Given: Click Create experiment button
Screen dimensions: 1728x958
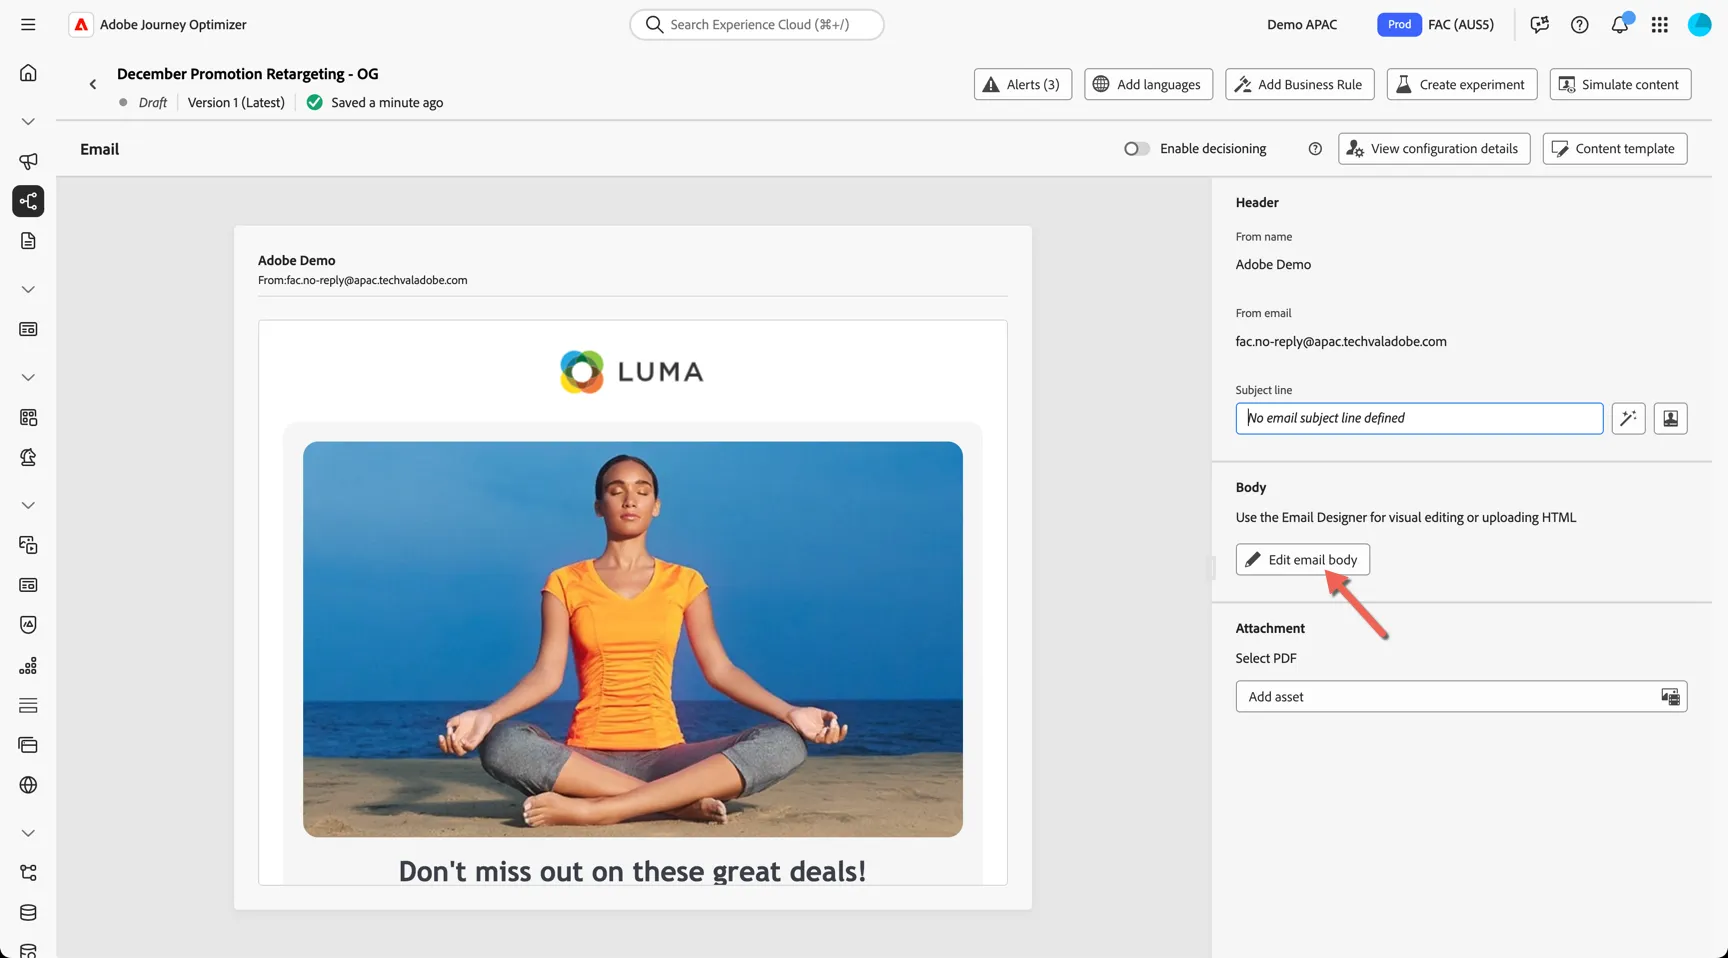Looking at the screenshot, I should (x=1462, y=84).
